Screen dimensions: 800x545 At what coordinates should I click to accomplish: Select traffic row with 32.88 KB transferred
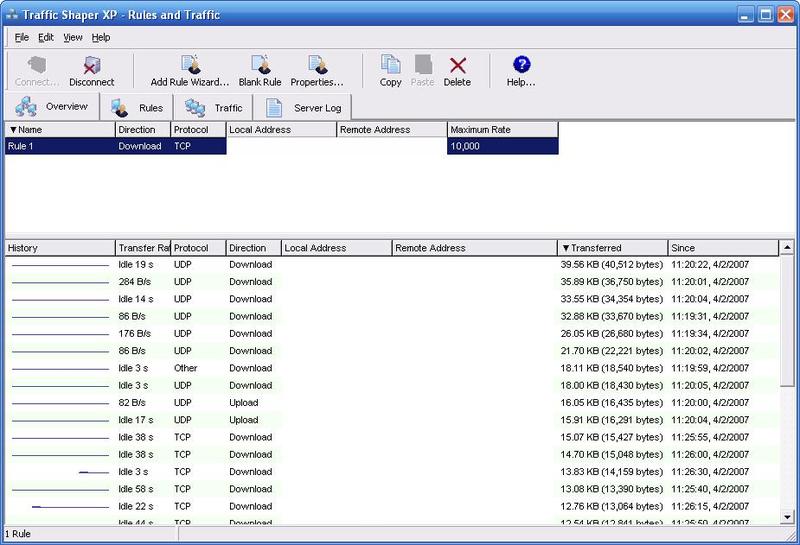[x=392, y=316]
